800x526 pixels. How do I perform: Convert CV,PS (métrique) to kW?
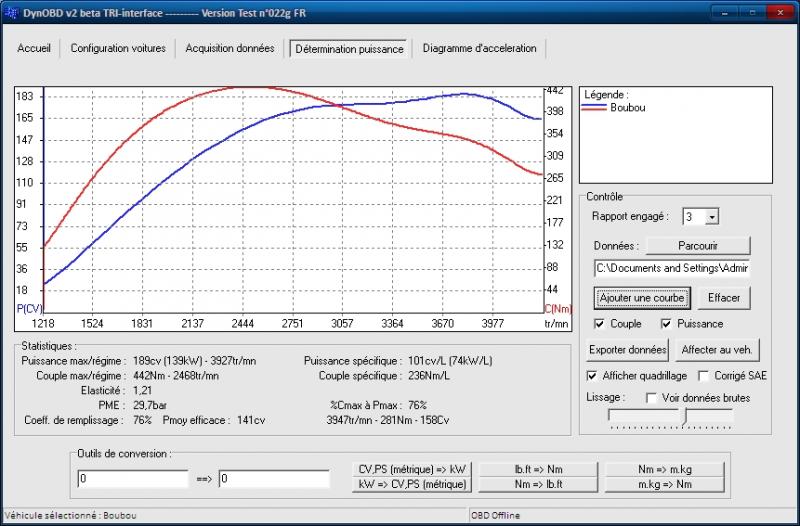[x=412, y=469]
